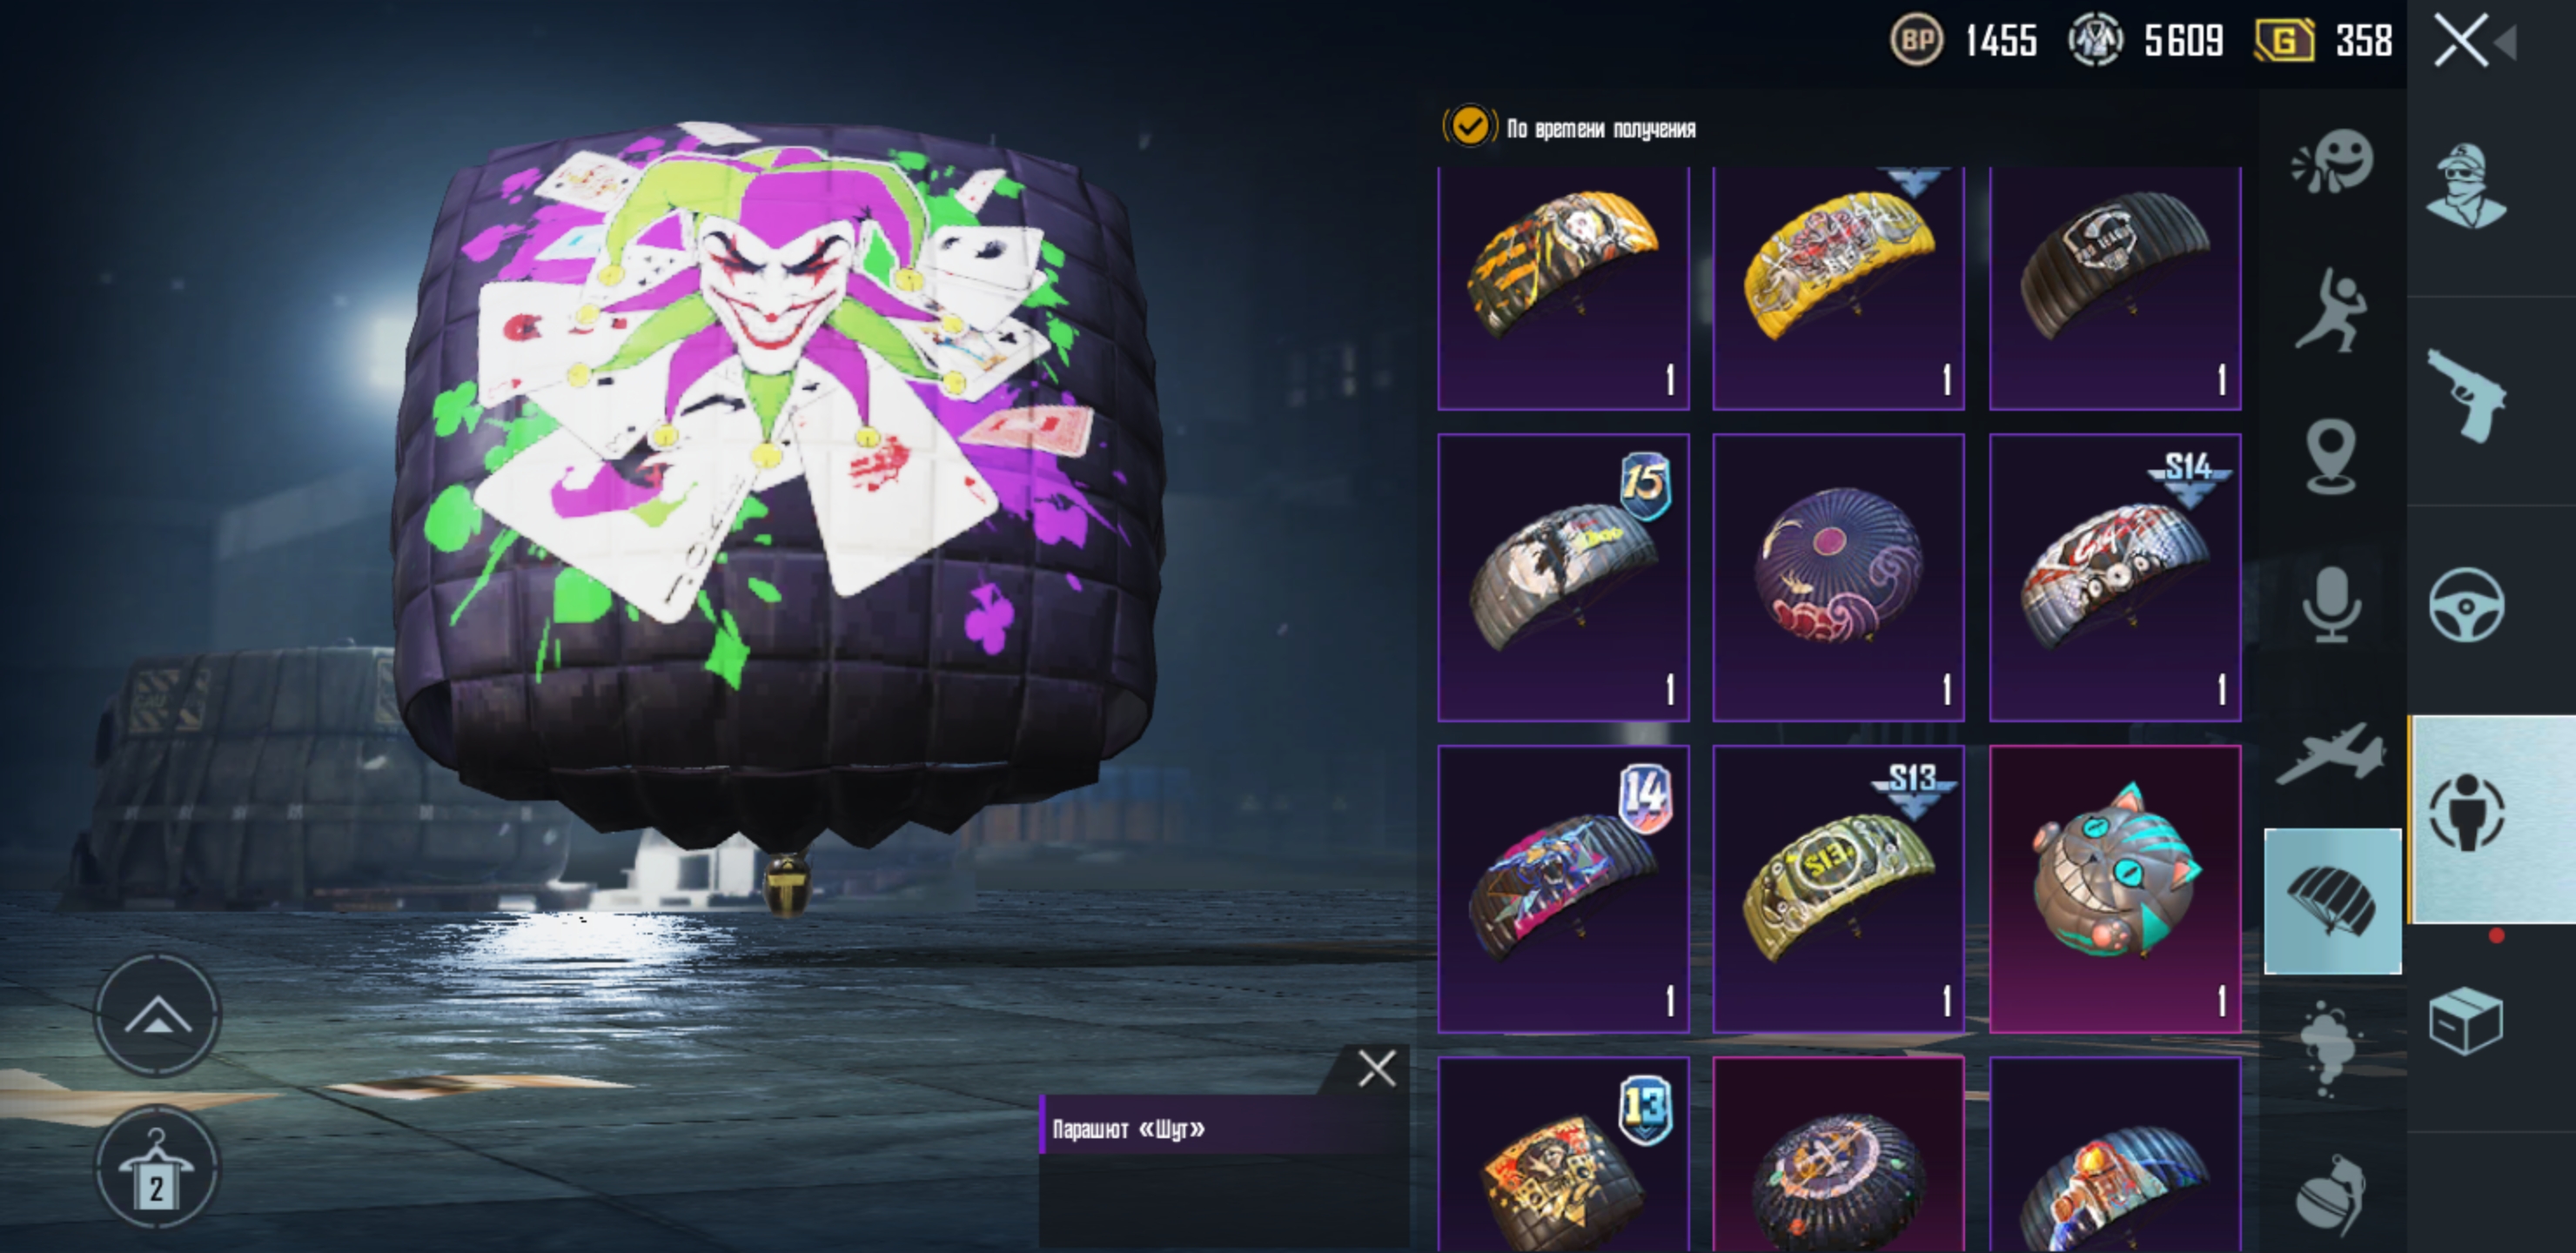Open the steering wheel vehicles tab
2576x1253 pixels.
tap(2467, 605)
